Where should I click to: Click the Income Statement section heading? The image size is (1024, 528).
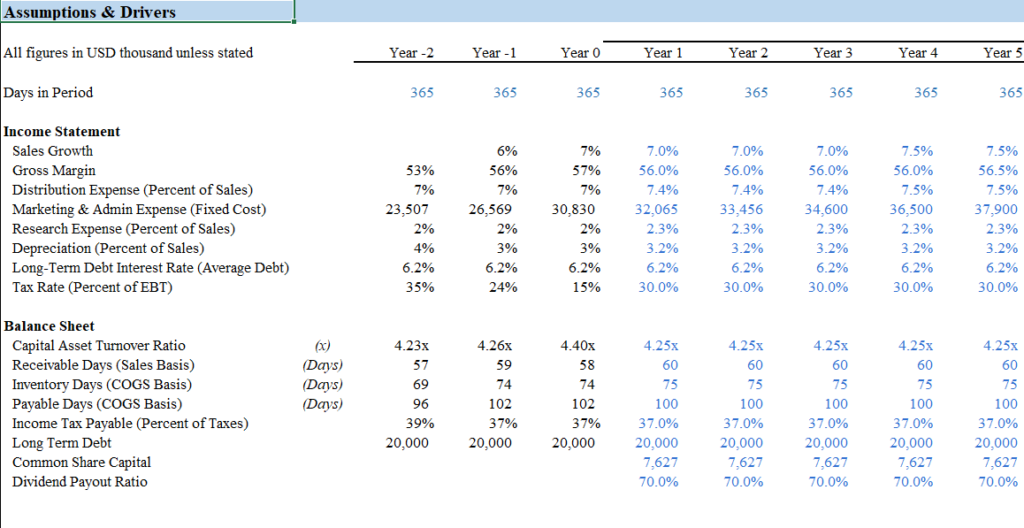tap(62, 132)
